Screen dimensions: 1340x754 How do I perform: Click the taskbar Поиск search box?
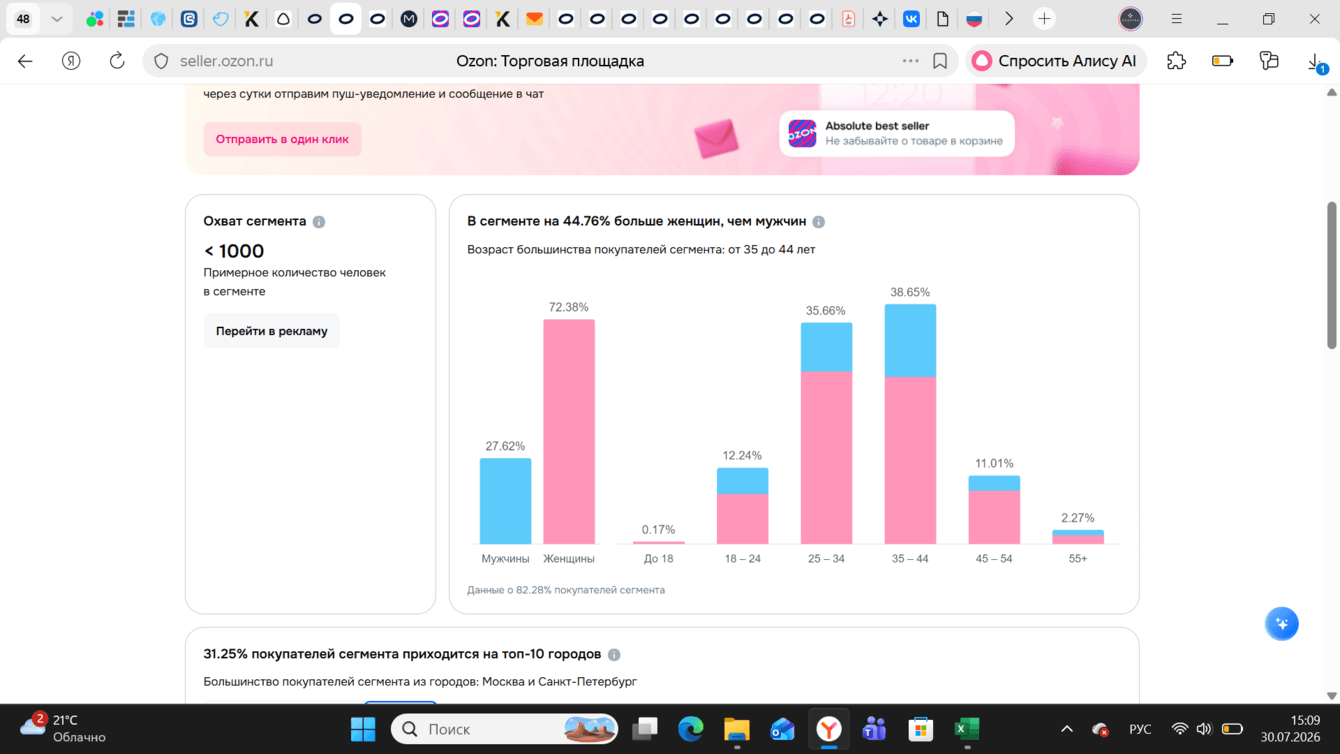click(505, 729)
